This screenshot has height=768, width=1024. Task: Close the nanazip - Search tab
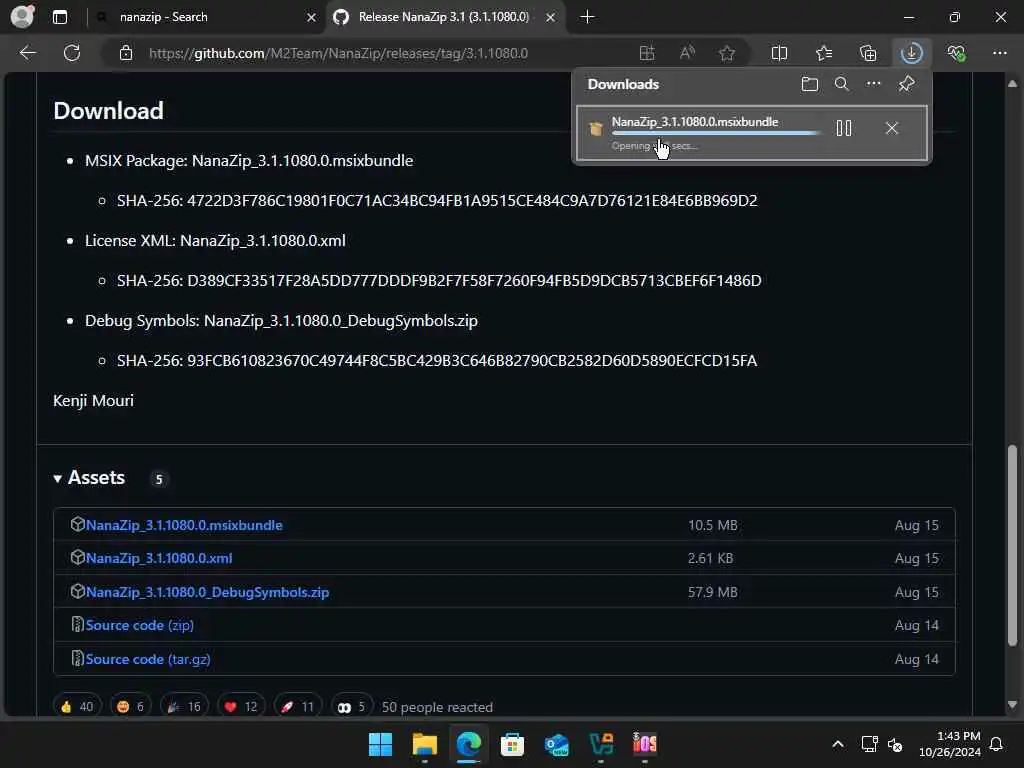click(312, 18)
